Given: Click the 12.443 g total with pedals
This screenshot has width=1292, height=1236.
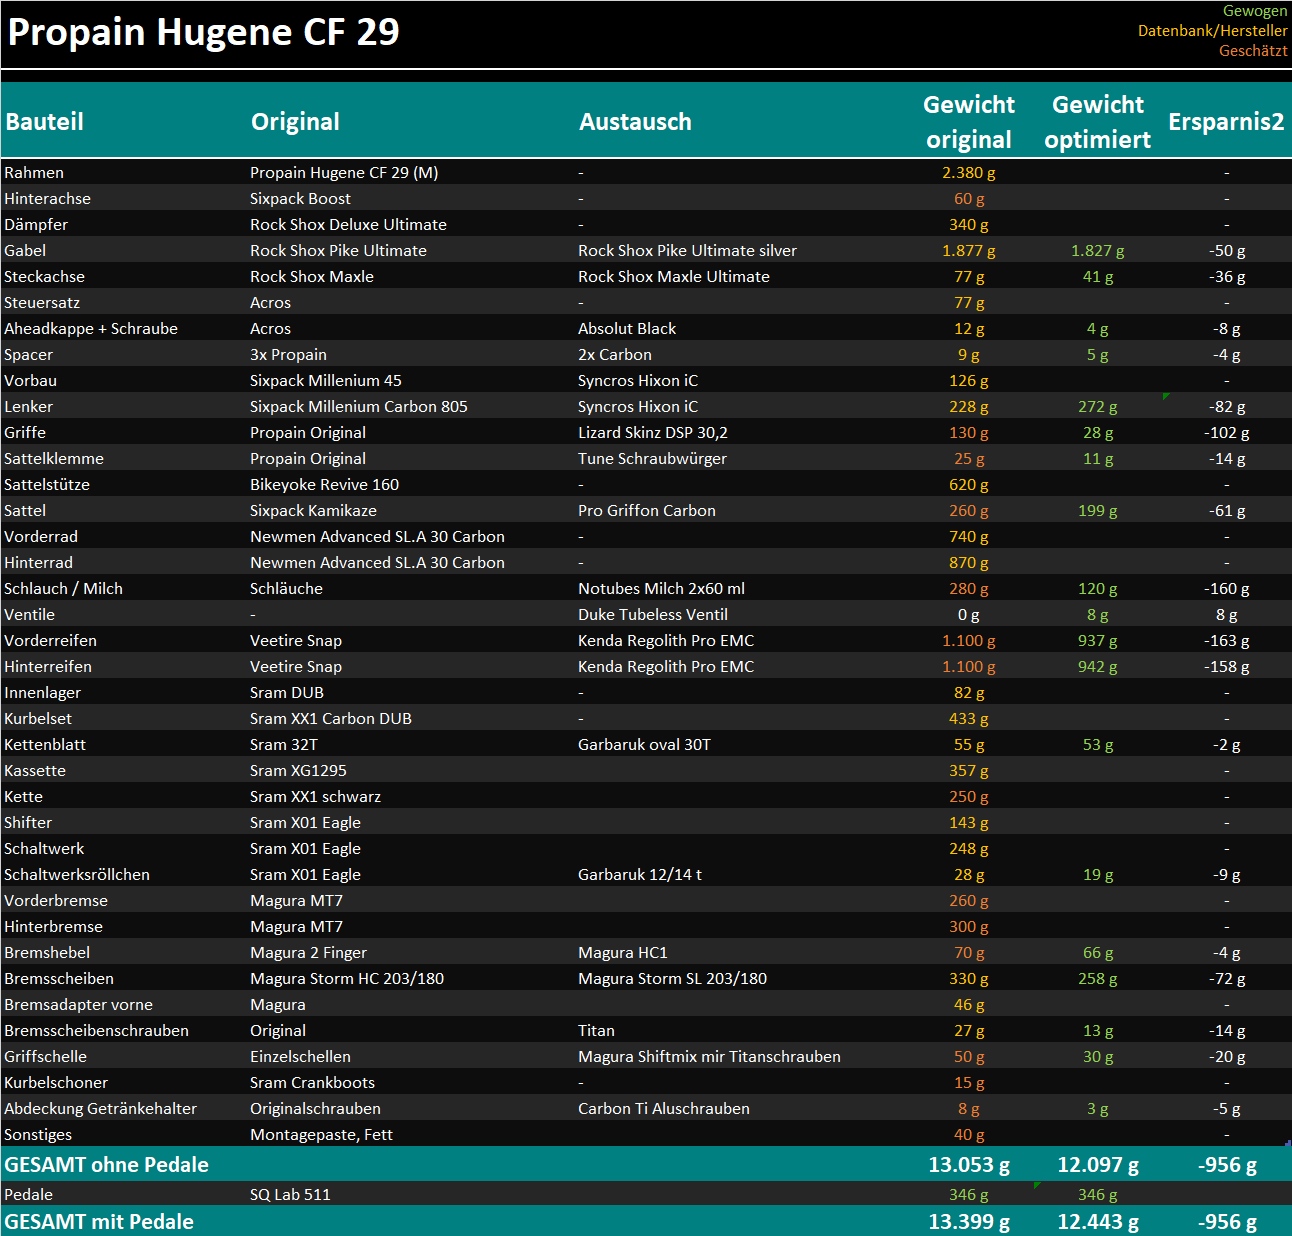Looking at the screenshot, I should (x=1098, y=1222).
